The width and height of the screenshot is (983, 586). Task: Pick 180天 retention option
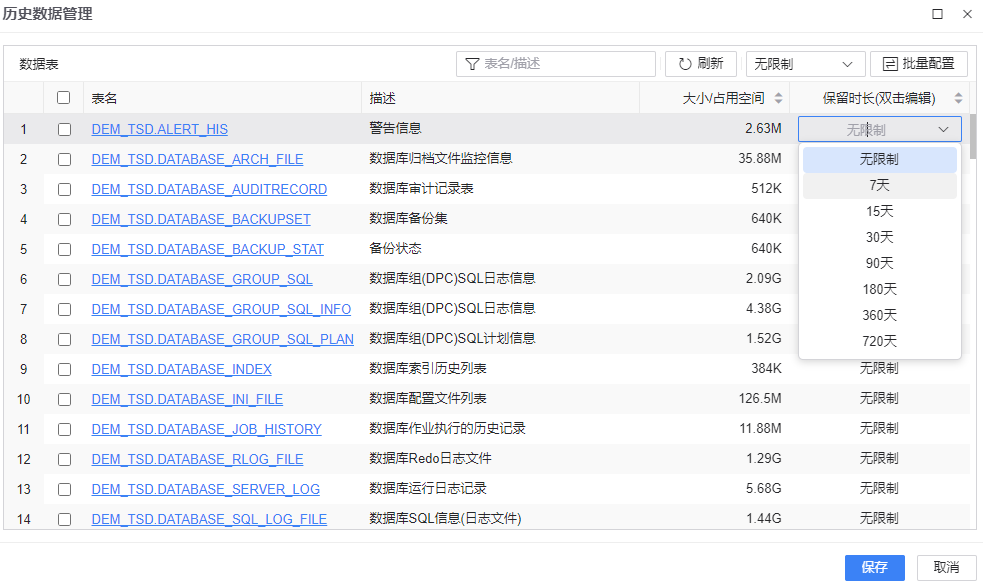pos(880,290)
